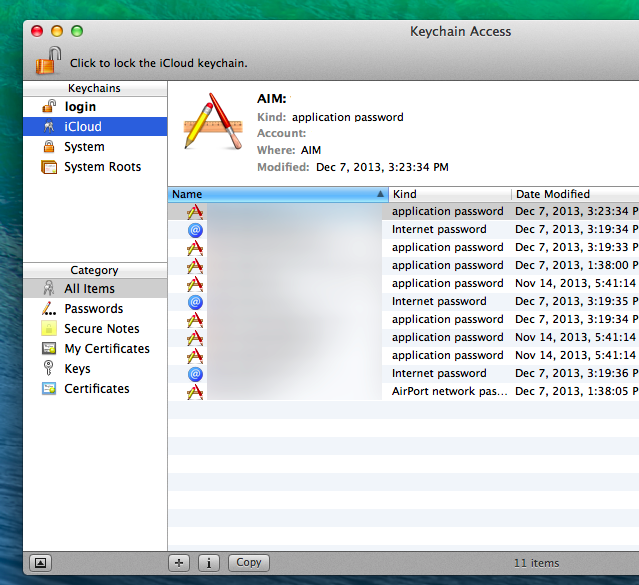Click the Name column sort arrow

pyautogui.click(x=380, y=194)
